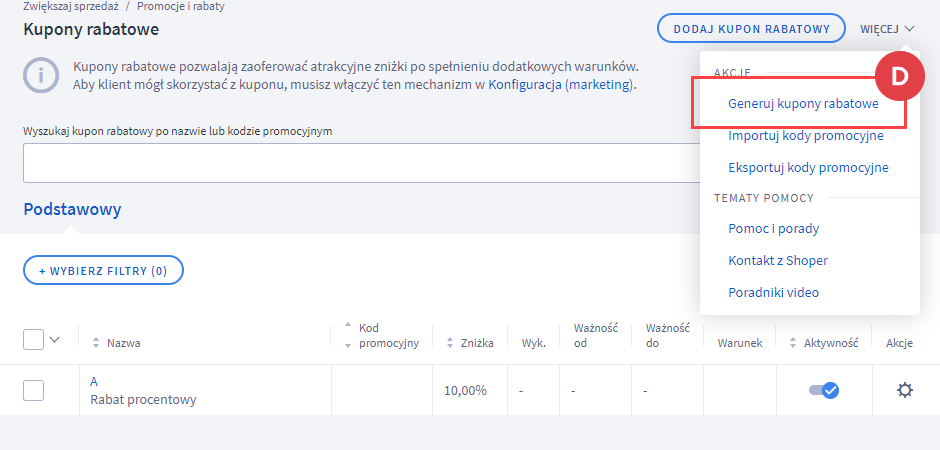Choose Eksportuj kody promocyjne
Image resolution: width=940 pixels, height=450 pixels.
coord(808,167)
